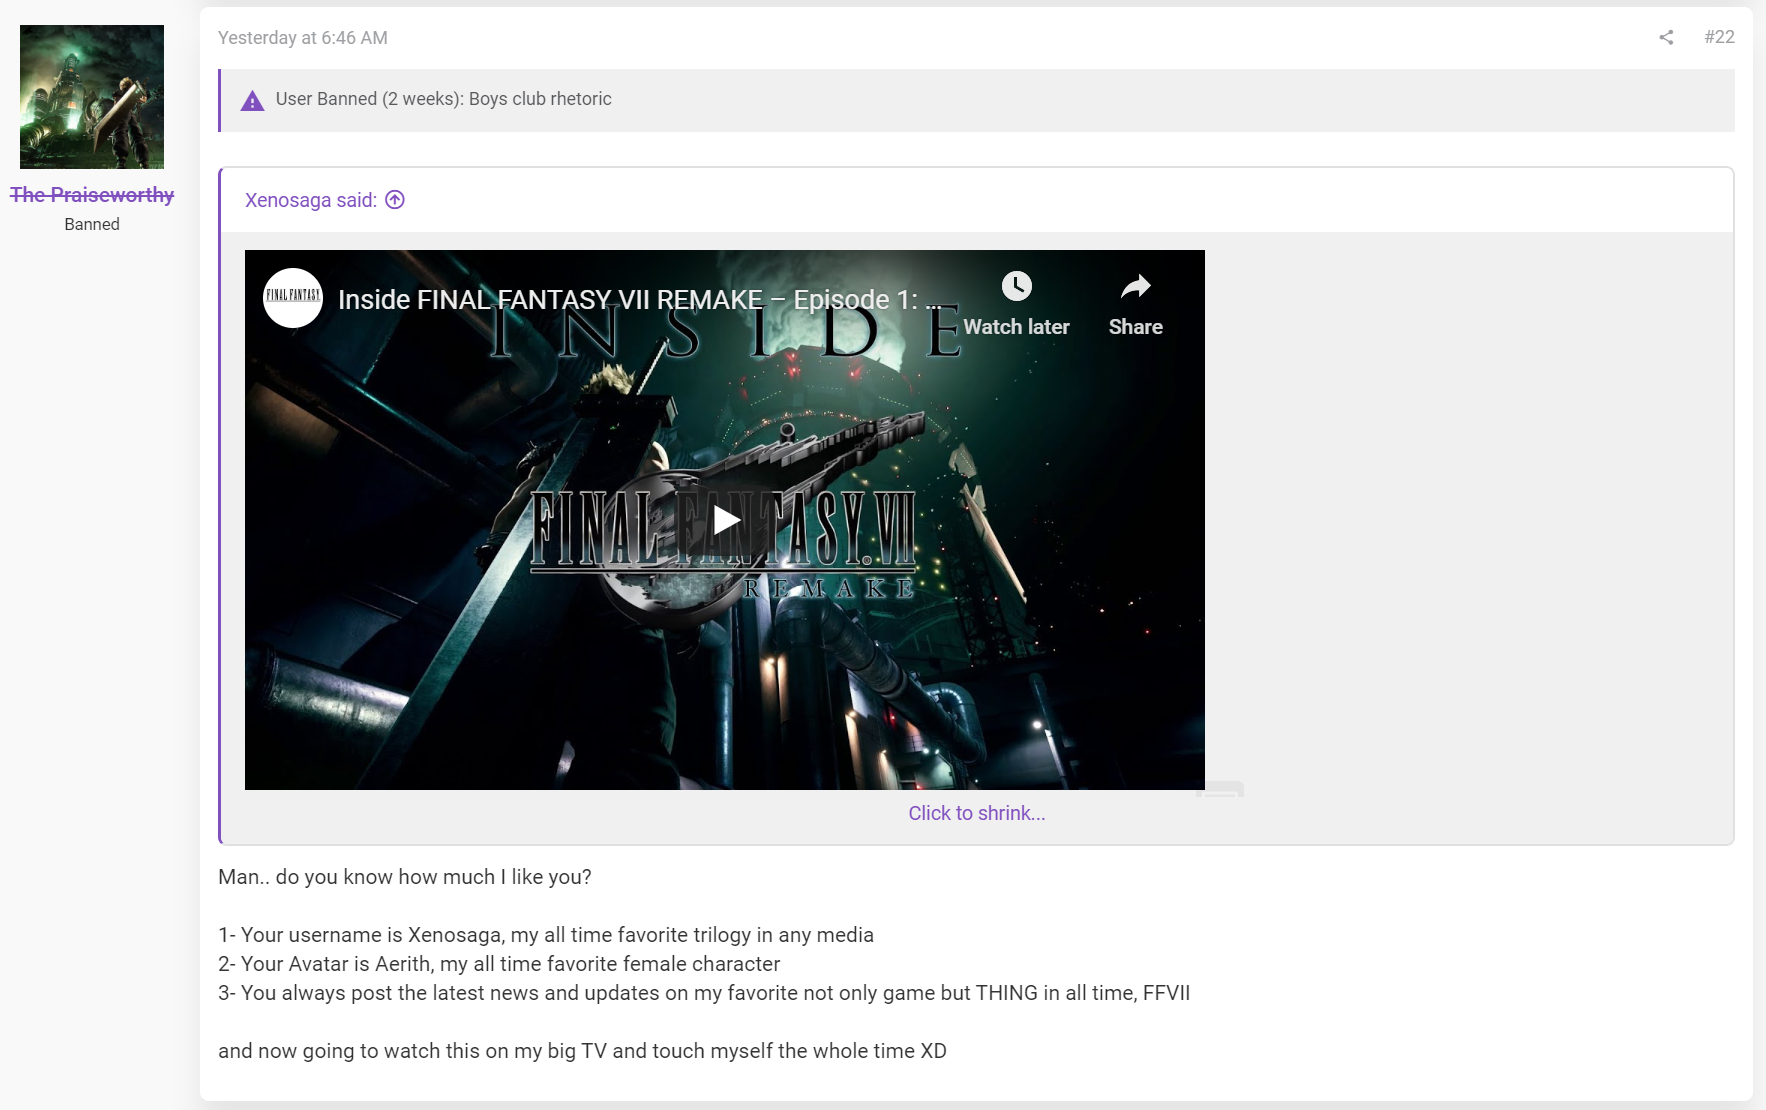Click the share post icon
Image resolution: width=1766 pixels, height=1110 pixels.
pyautogui.click(x=1666, y=37)
